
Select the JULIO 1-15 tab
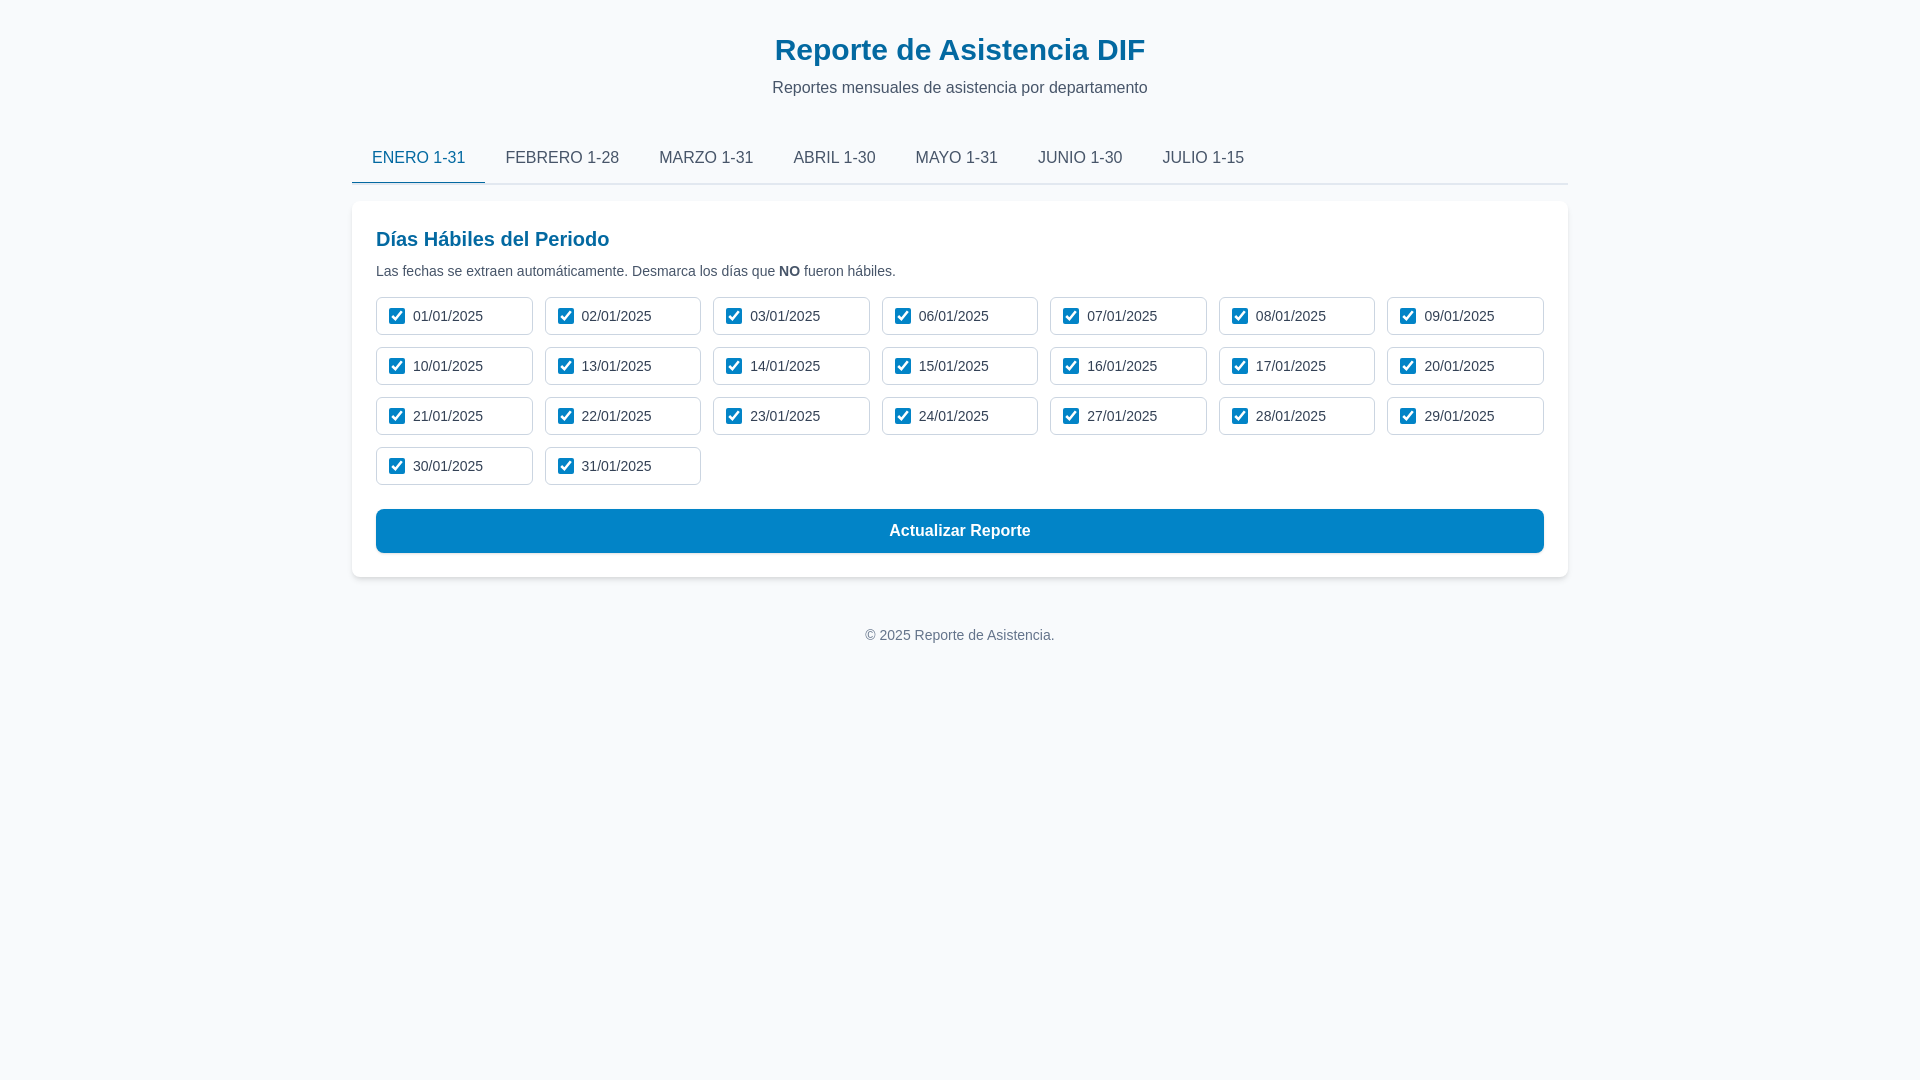coord(1203,158)
